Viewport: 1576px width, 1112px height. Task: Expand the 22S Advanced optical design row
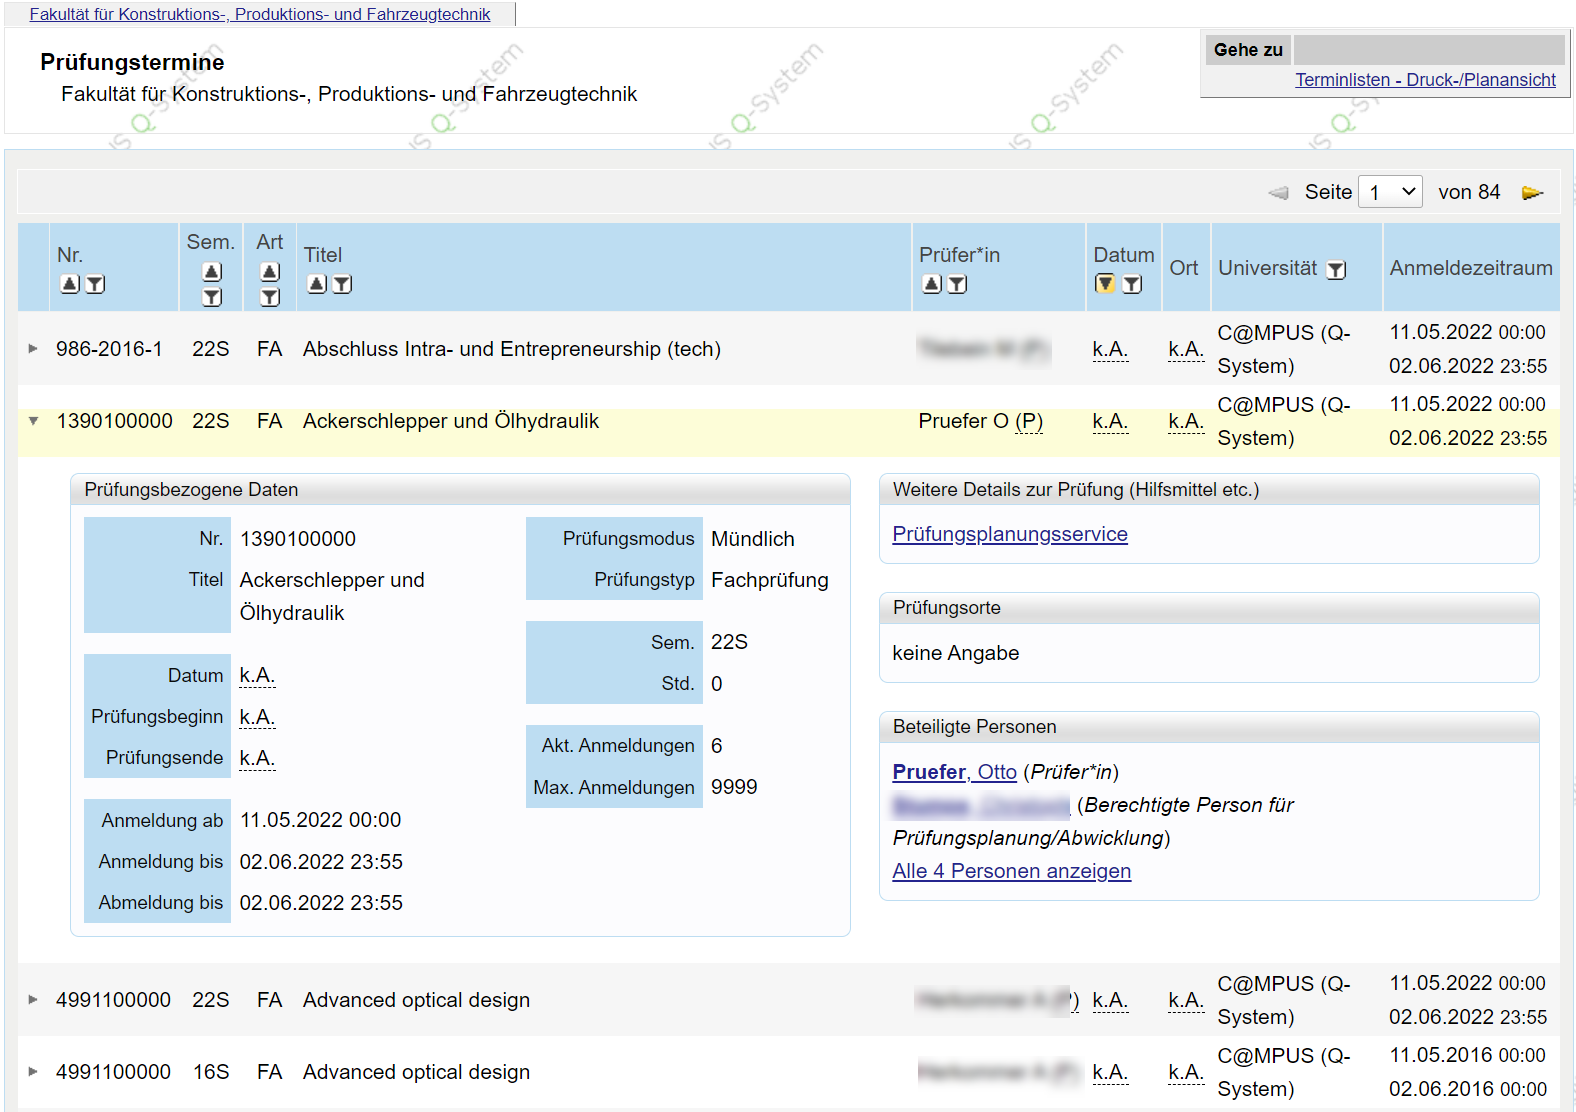(x=33, y=1000)
